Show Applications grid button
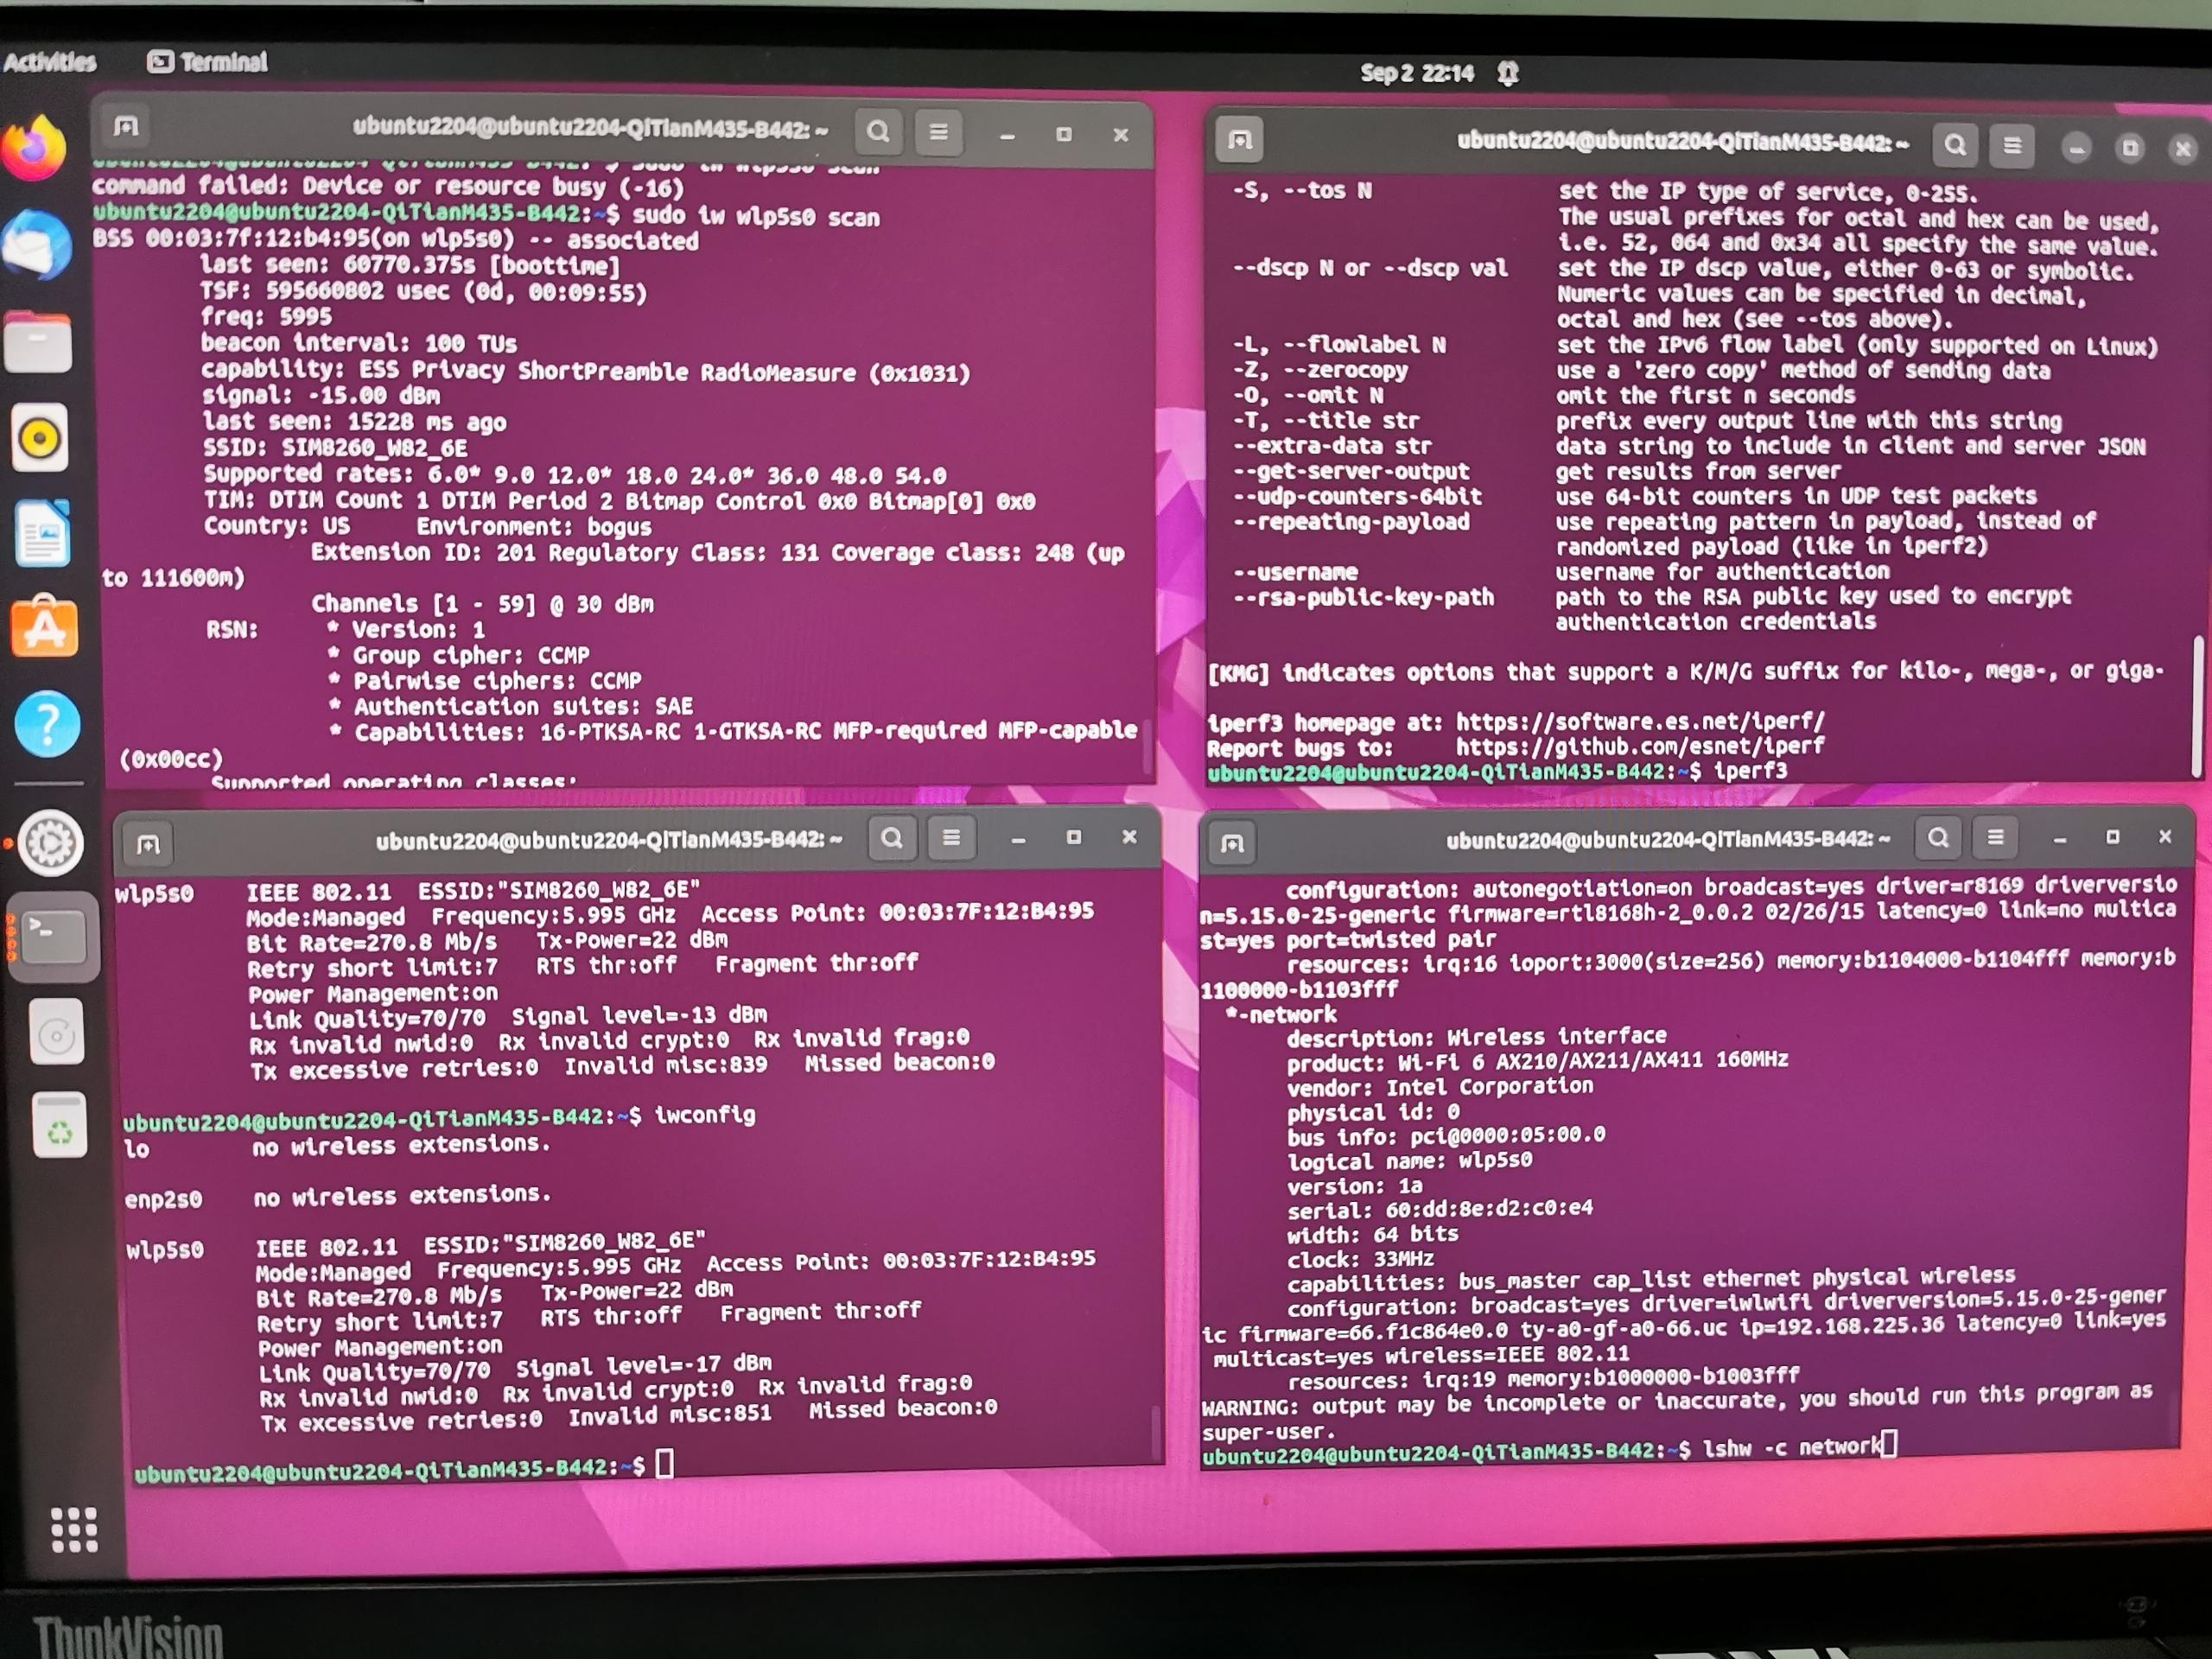The width and height of the screenshot is (2212, 1659). [x=73, y=1529]
